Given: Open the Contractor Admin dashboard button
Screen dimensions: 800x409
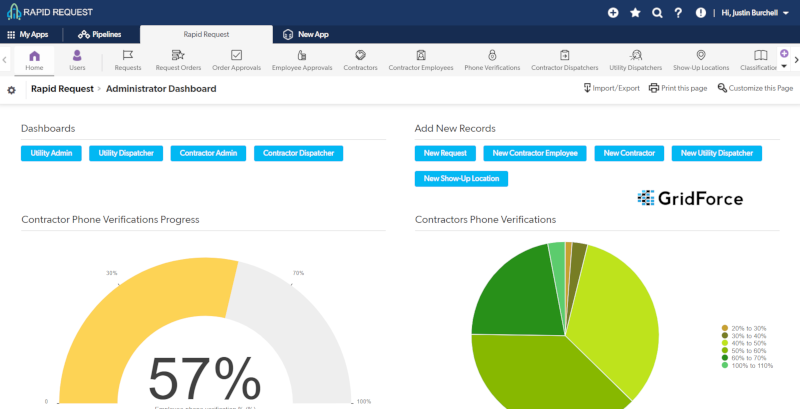Looking at the screenshot, I should pos(208,153).
